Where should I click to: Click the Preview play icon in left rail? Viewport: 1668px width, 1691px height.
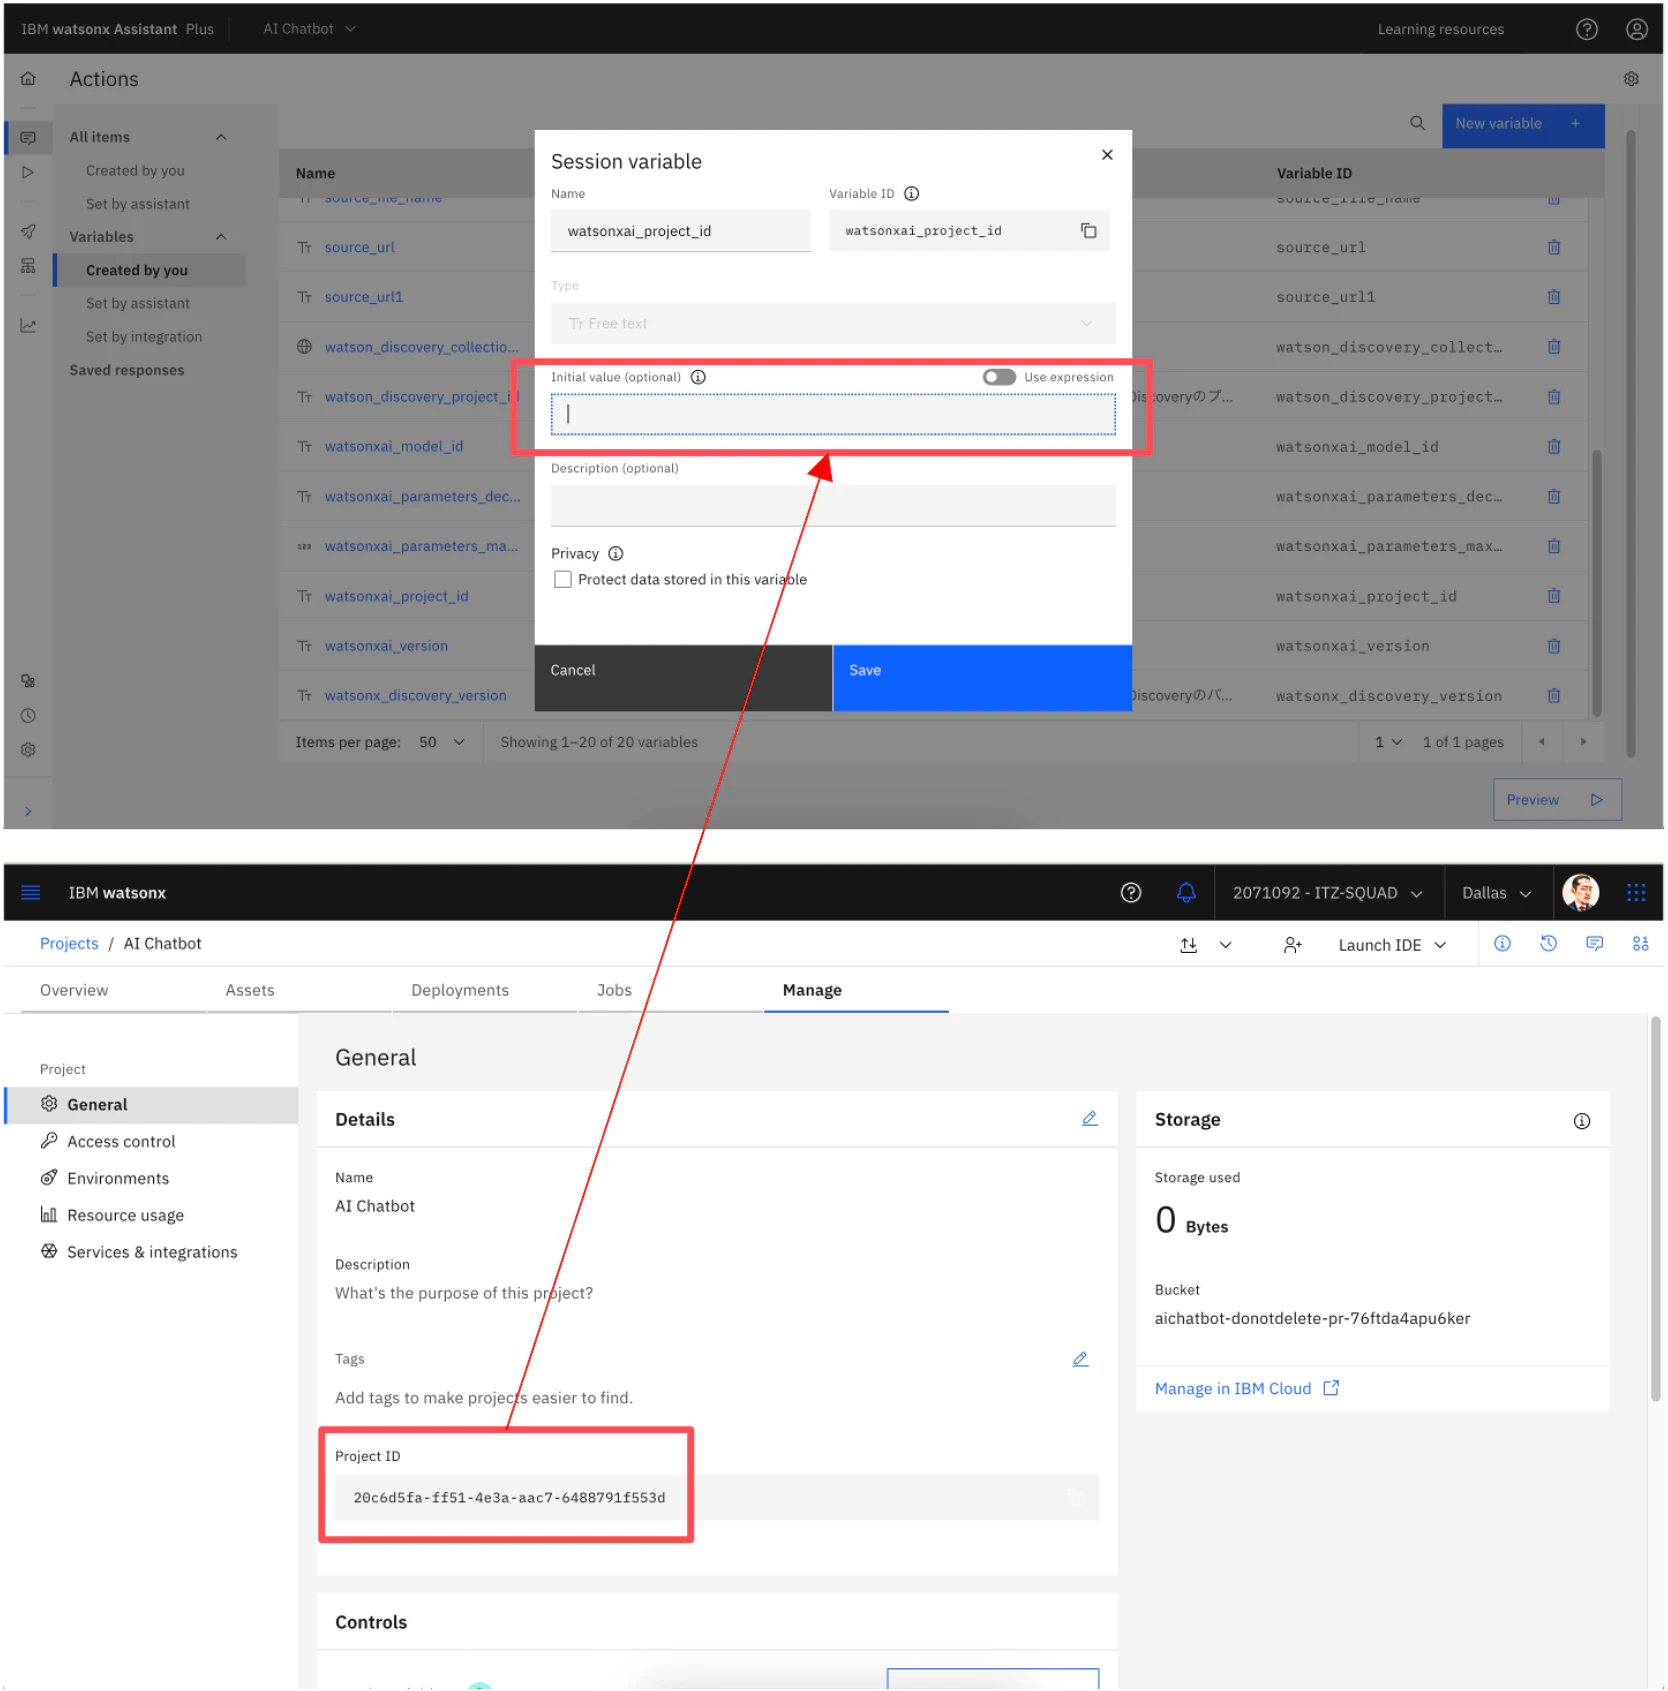pos(28,172)
